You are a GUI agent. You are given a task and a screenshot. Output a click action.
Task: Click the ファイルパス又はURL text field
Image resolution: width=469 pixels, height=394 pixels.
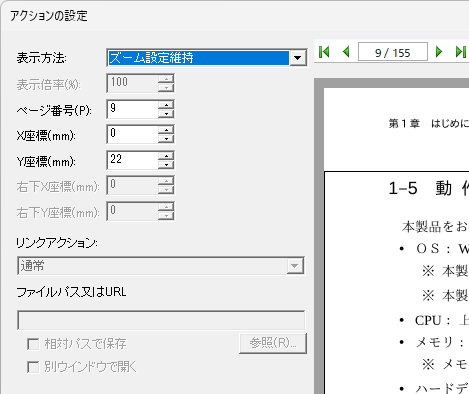pyautogui.click(x=161, y=320)
